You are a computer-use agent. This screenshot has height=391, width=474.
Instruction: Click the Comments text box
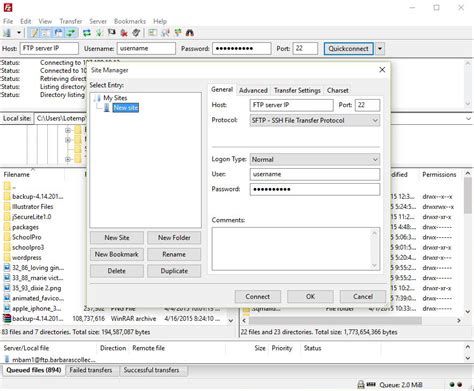coord(296,249)
